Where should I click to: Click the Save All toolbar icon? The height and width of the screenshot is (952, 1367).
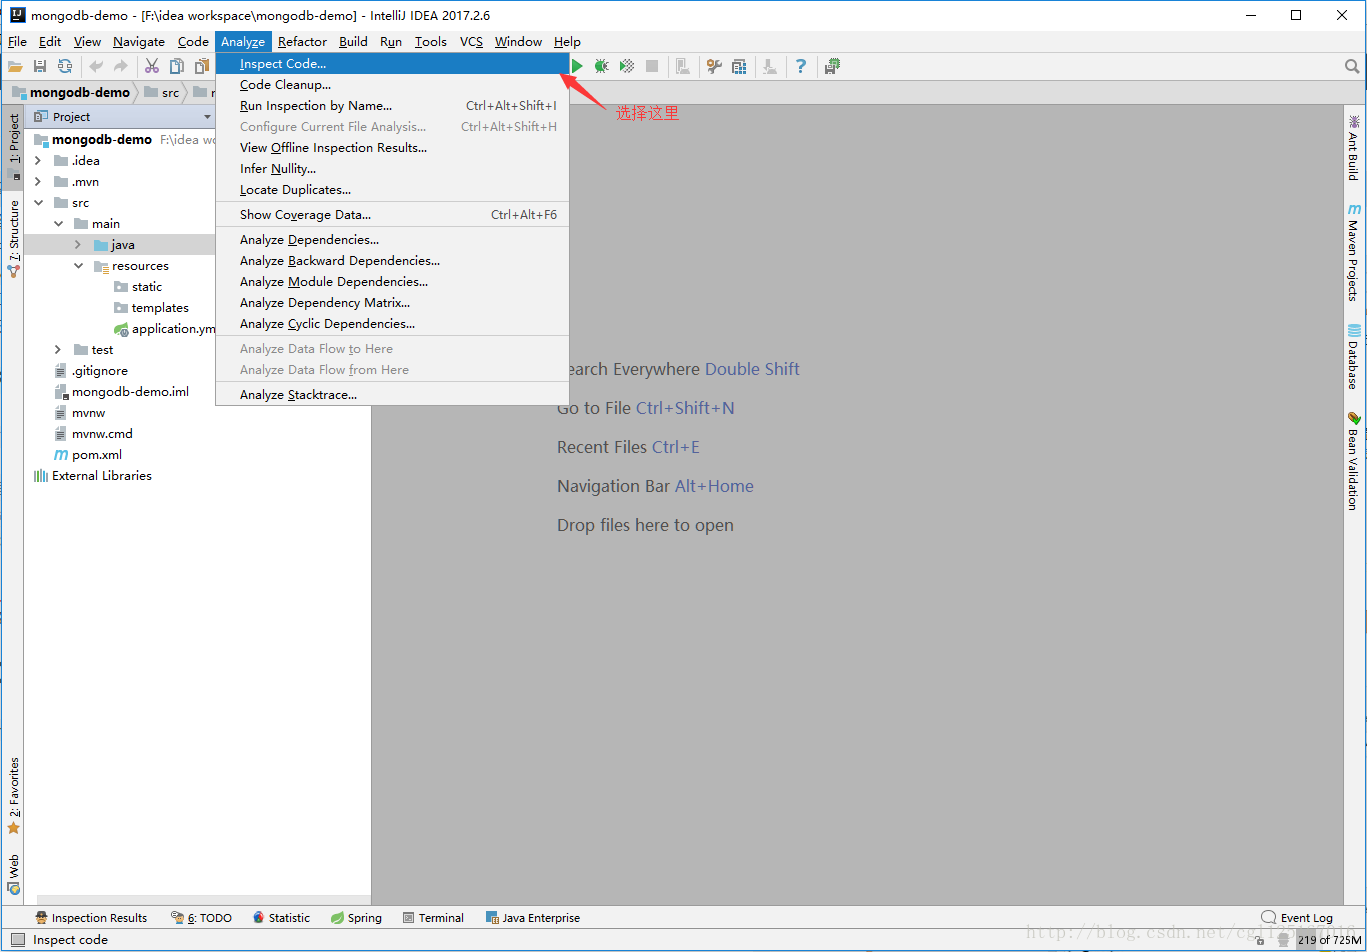(x=40, y=66)
